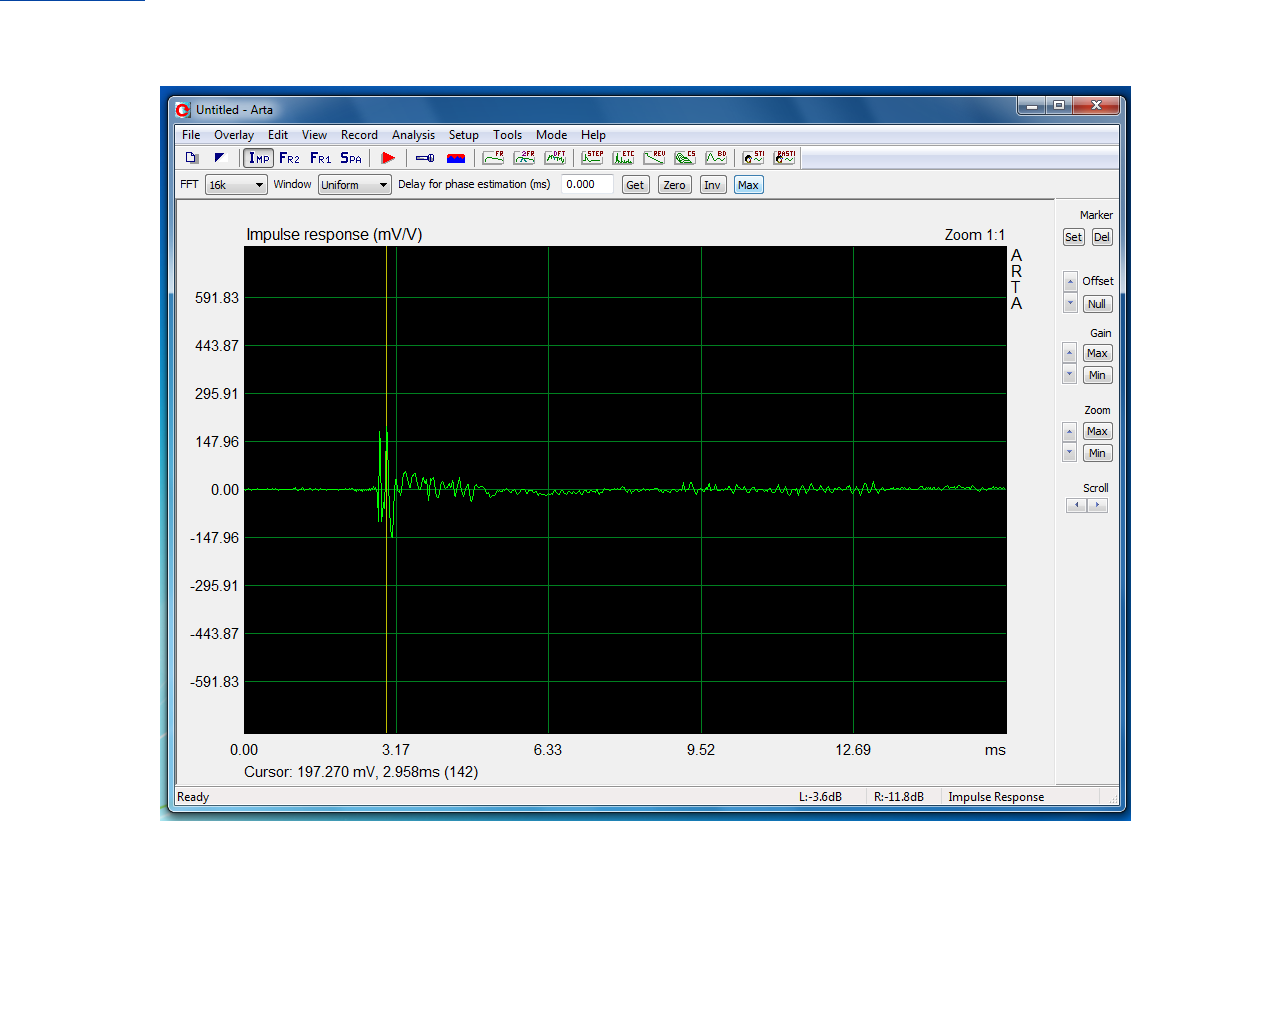
Task: Open the STI speech transmission icon
Action: tap(753, 158)
